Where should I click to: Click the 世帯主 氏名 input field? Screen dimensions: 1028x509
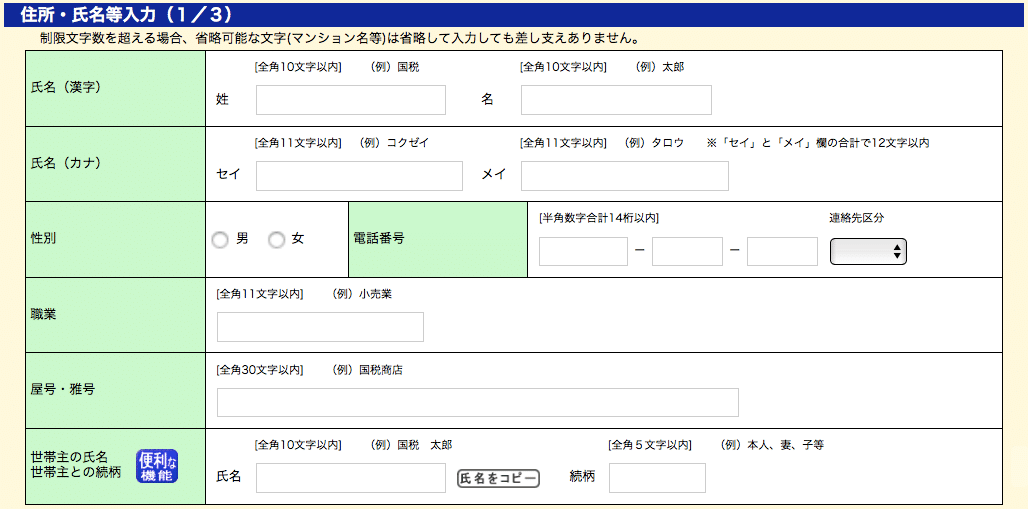(351, 478)
